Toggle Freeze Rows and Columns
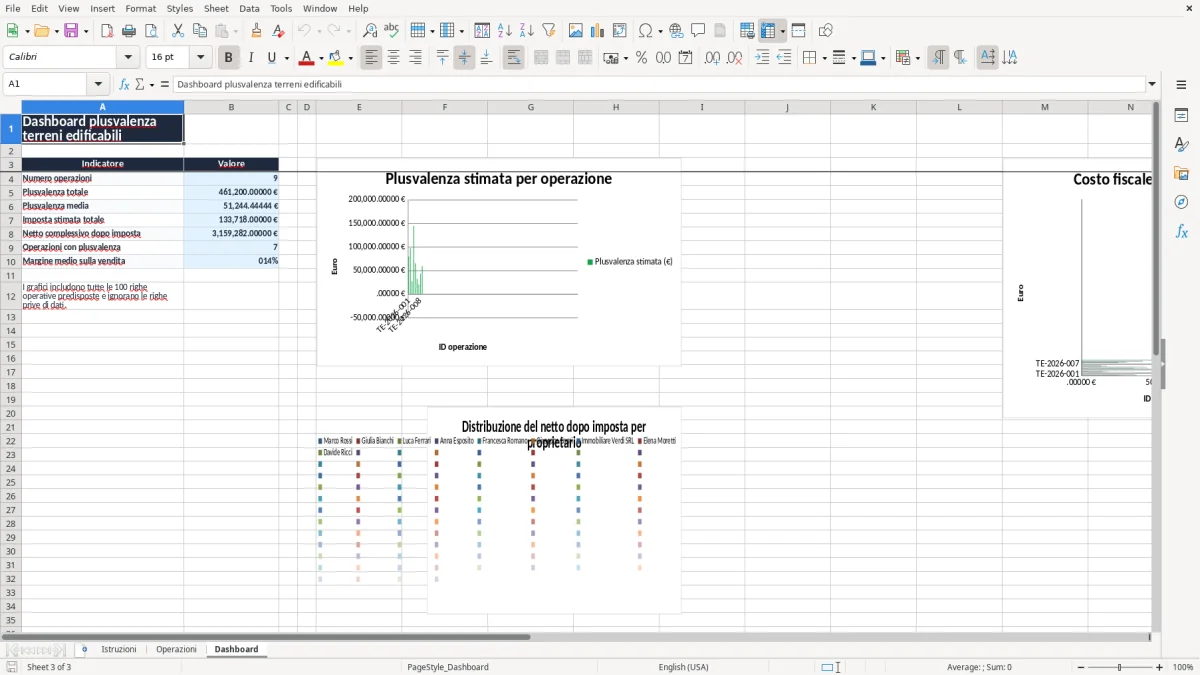 pyautogui.click(x=768, y=31)
